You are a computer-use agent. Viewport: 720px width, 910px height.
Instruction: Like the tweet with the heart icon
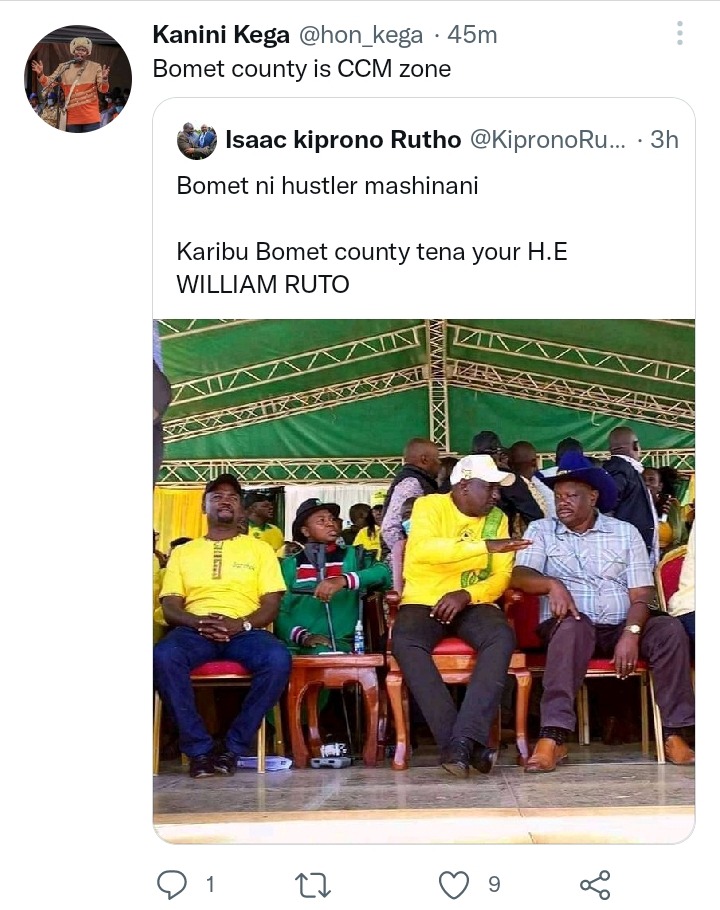click(453, 885)
